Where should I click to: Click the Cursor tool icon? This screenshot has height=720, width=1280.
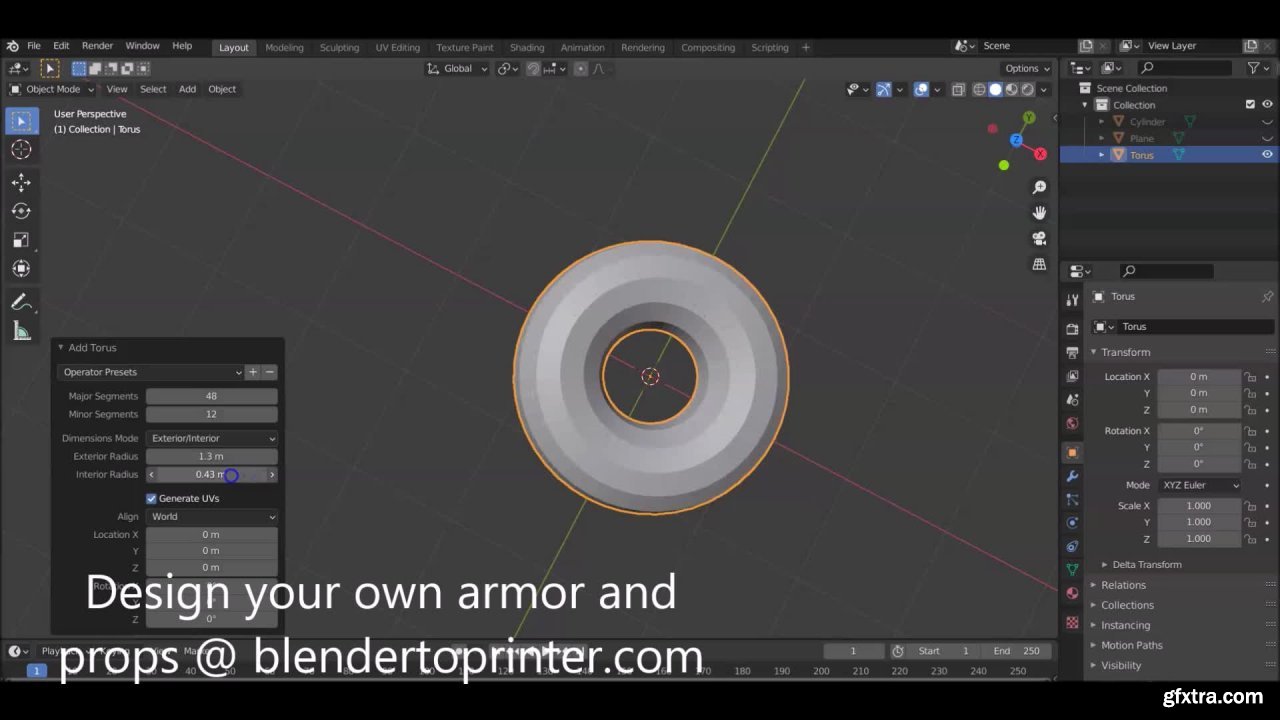coord(21,150)
